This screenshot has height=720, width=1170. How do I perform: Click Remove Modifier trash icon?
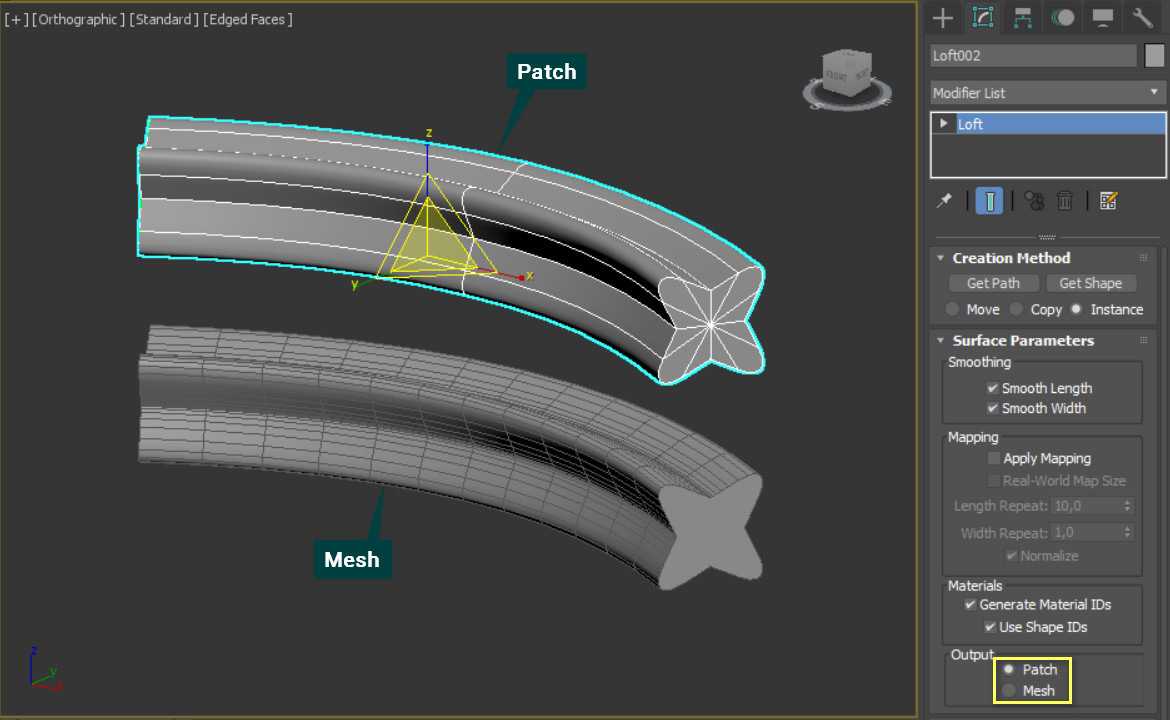coord(1065,201)
